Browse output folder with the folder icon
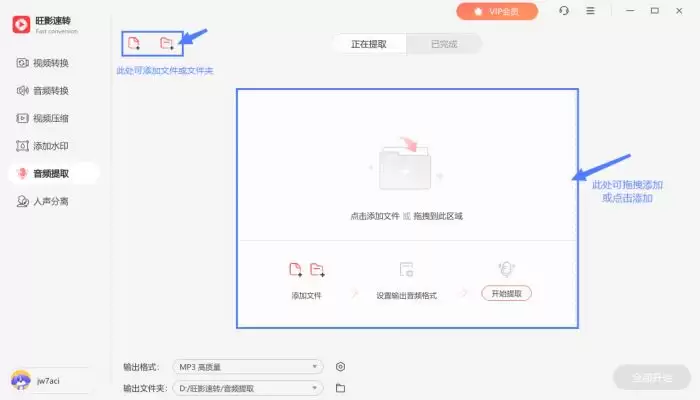This screenshot has height=400, width=700. [x=340, y=388]
